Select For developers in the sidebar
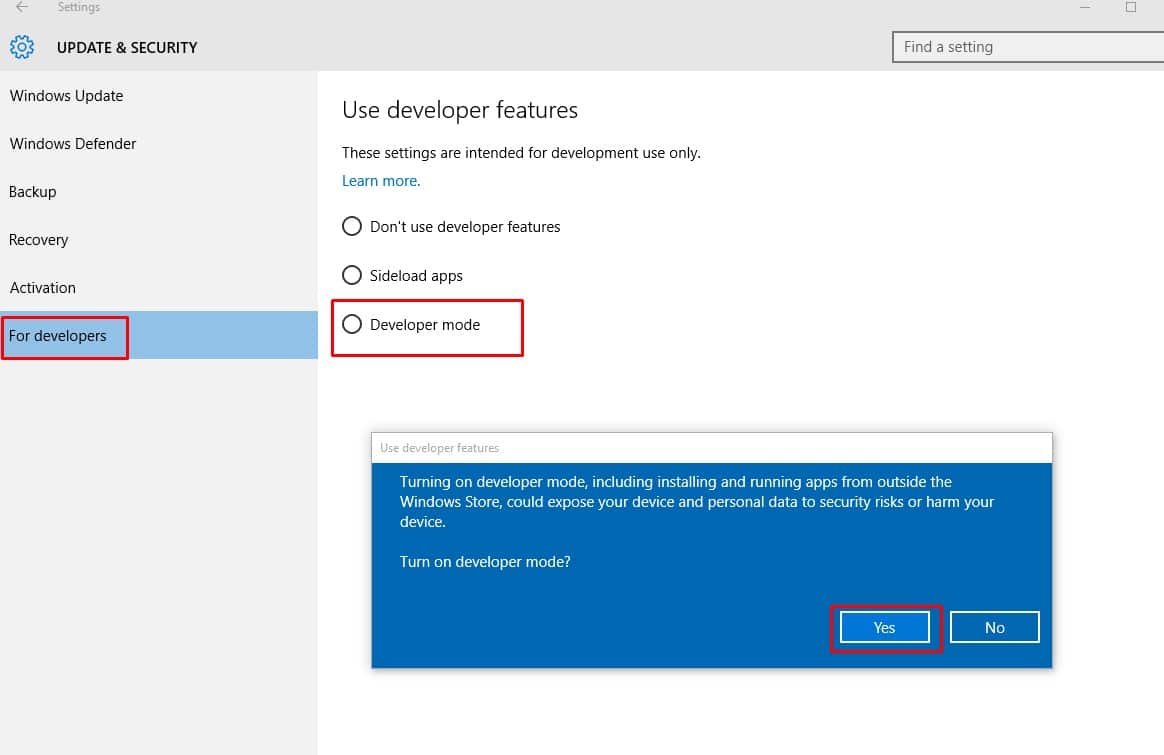 (x=58, y=336)
